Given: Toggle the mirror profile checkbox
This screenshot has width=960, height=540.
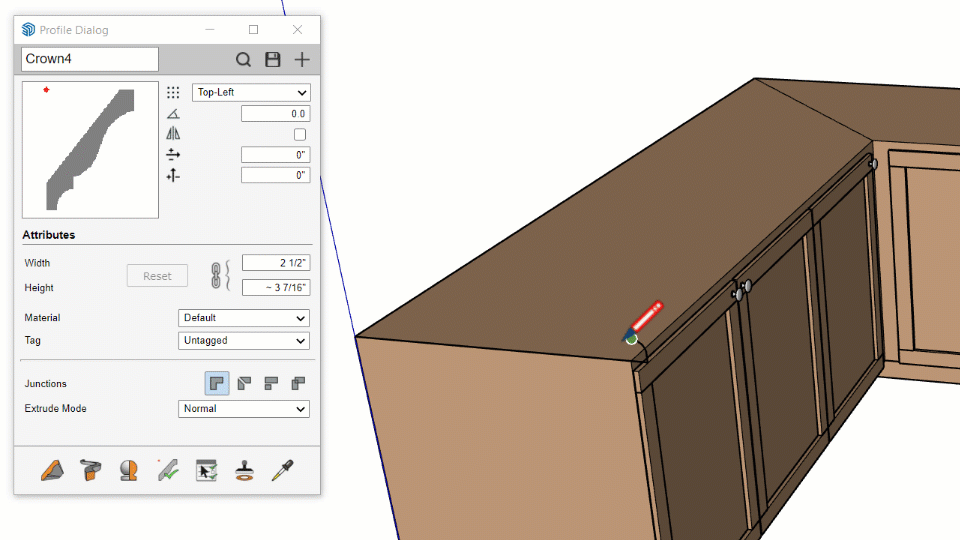Looking at the screenshot, I should point(300,134).
